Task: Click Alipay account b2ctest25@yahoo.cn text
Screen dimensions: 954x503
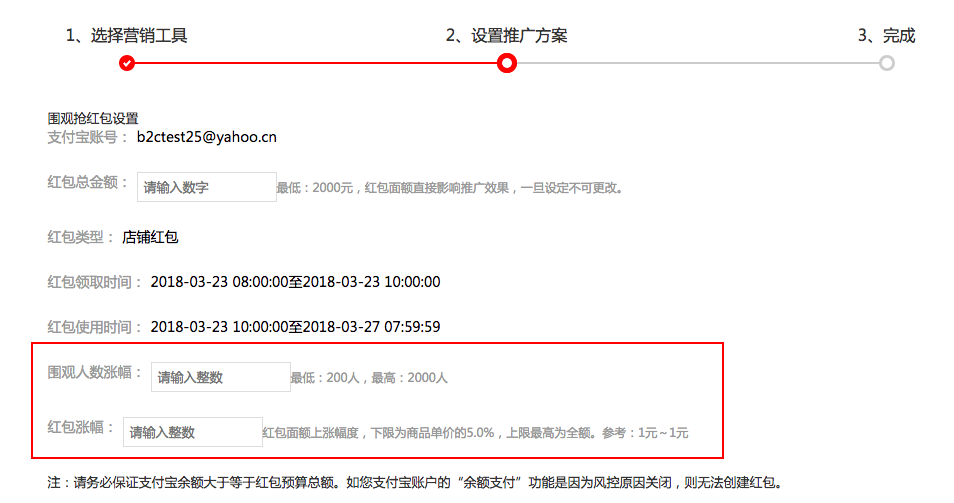Action: 207,137
